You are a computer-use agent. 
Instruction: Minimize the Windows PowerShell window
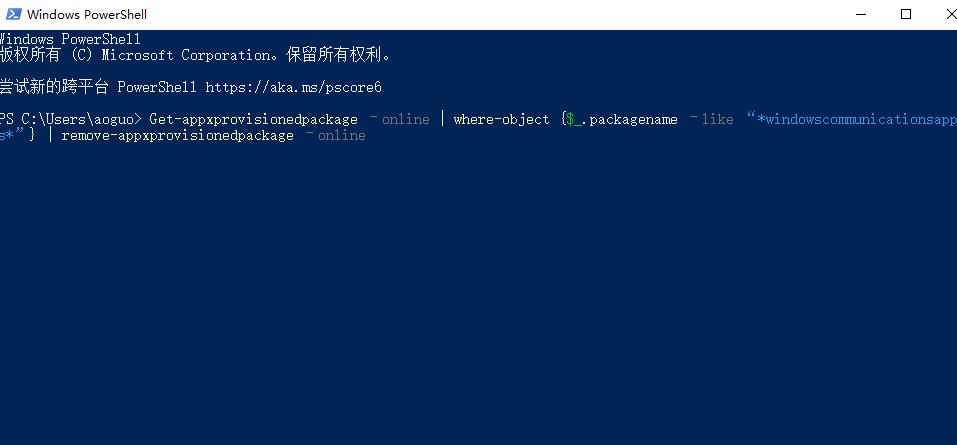861,14
